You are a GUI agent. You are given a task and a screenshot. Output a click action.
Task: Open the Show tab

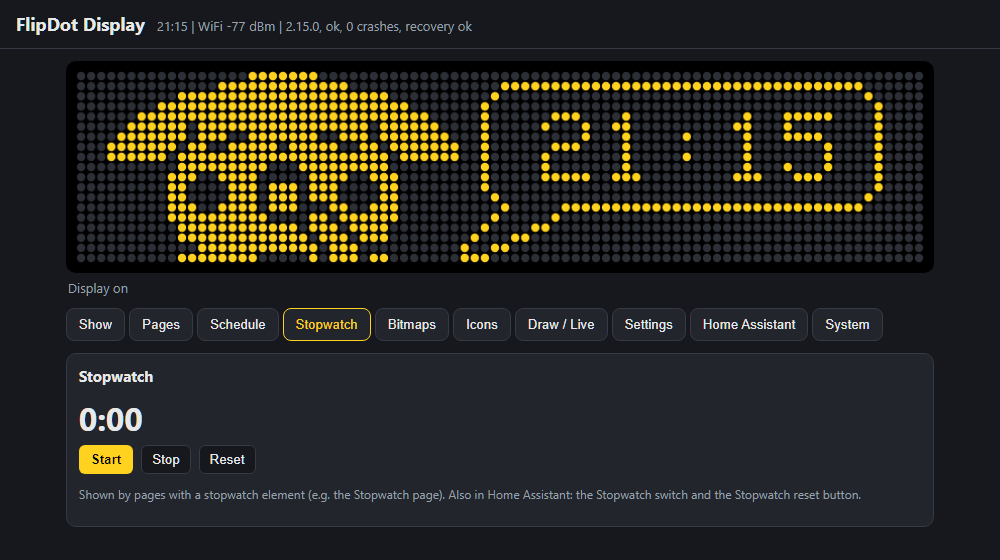[95, 324]
